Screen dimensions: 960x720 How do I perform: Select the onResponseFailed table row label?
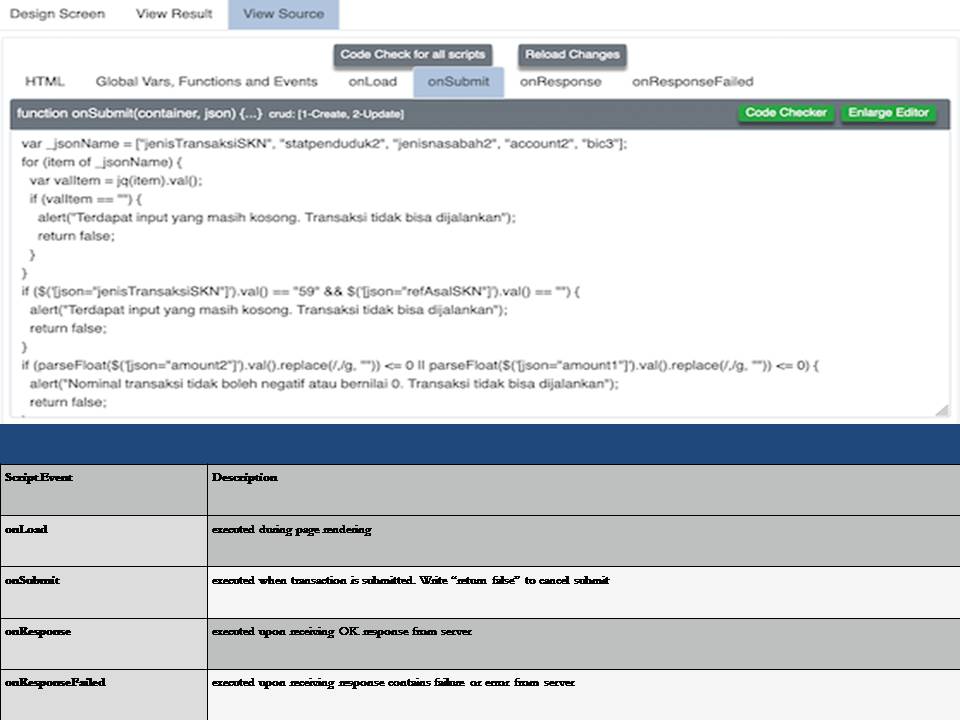tap(55, 682)
